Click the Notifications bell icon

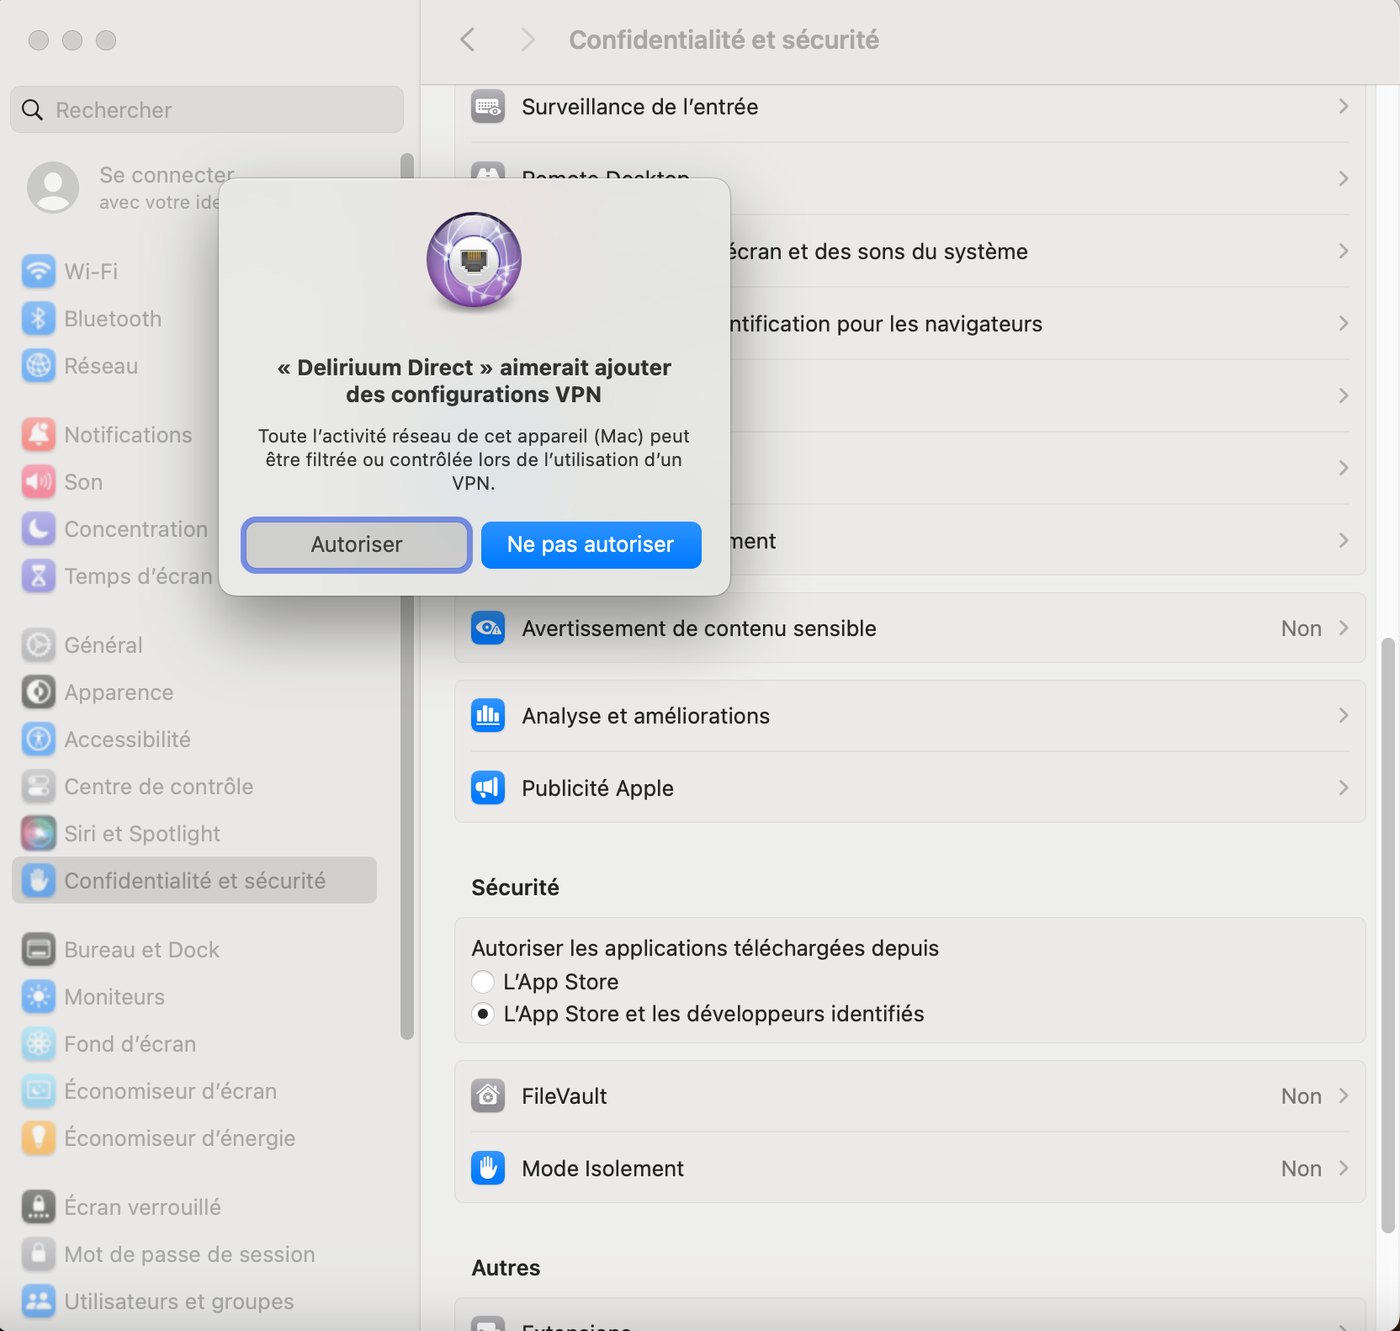38,434
